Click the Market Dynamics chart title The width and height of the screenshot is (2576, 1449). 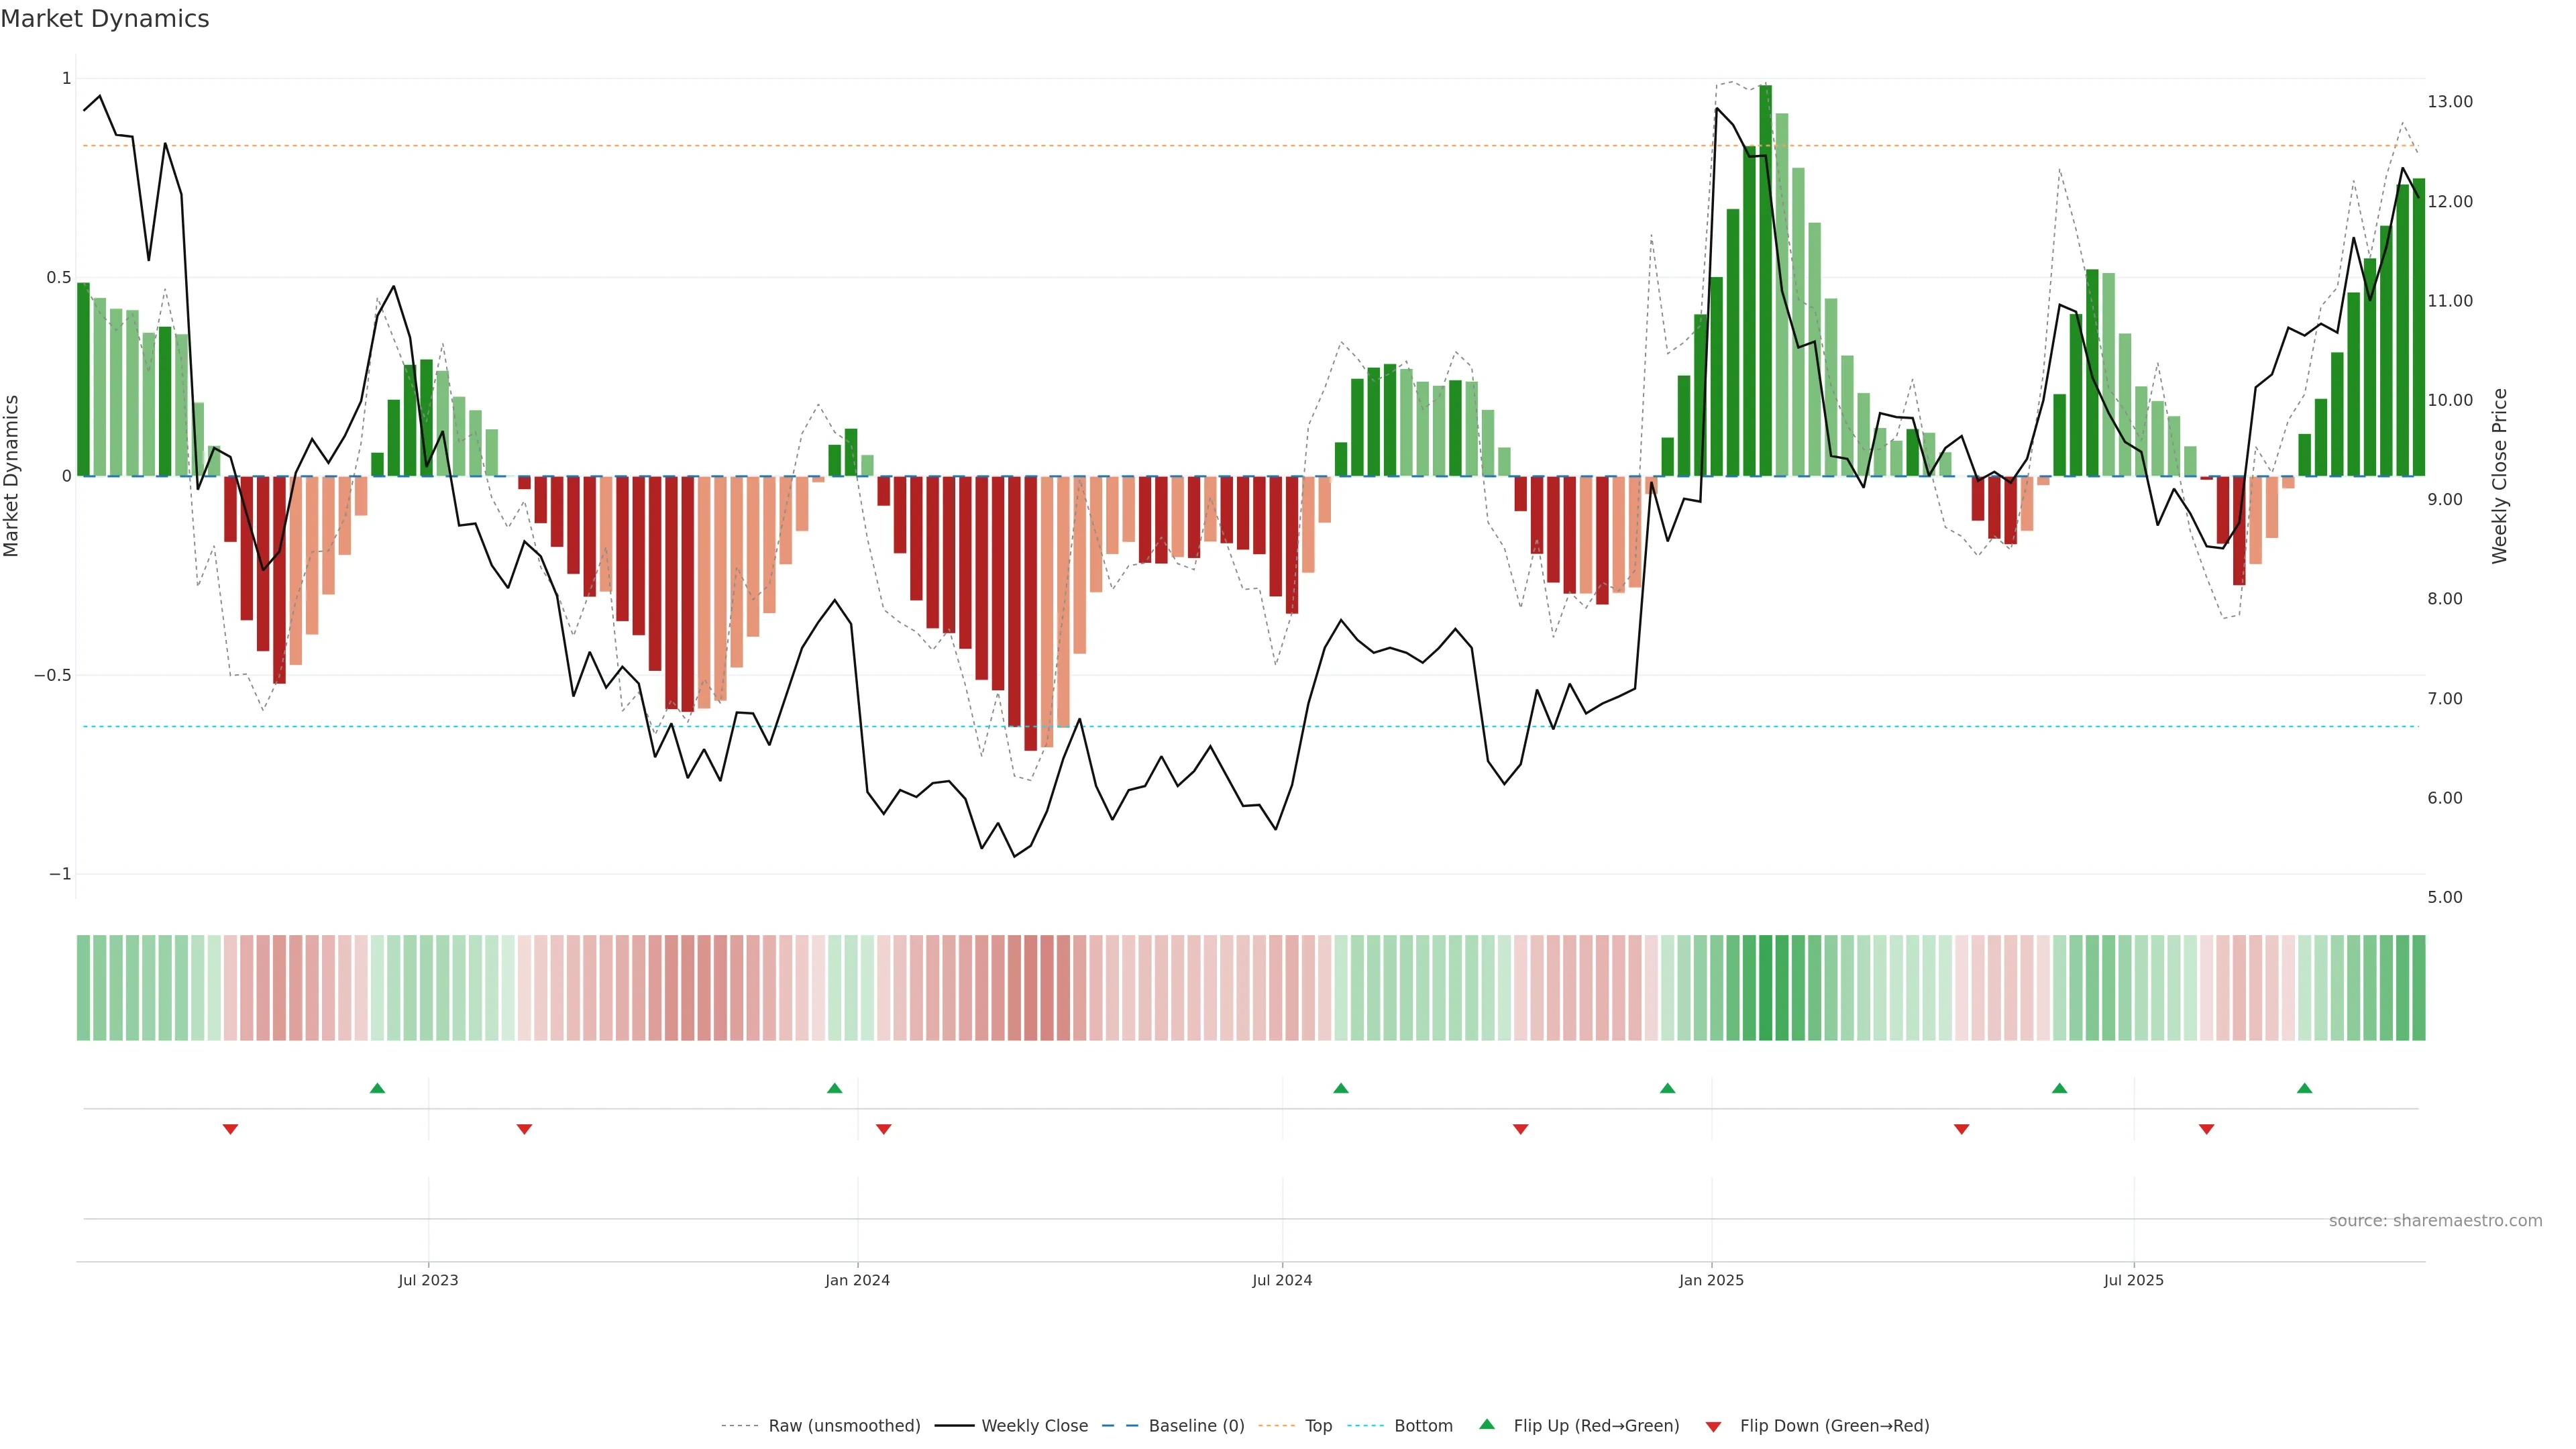tap(105, 19)
